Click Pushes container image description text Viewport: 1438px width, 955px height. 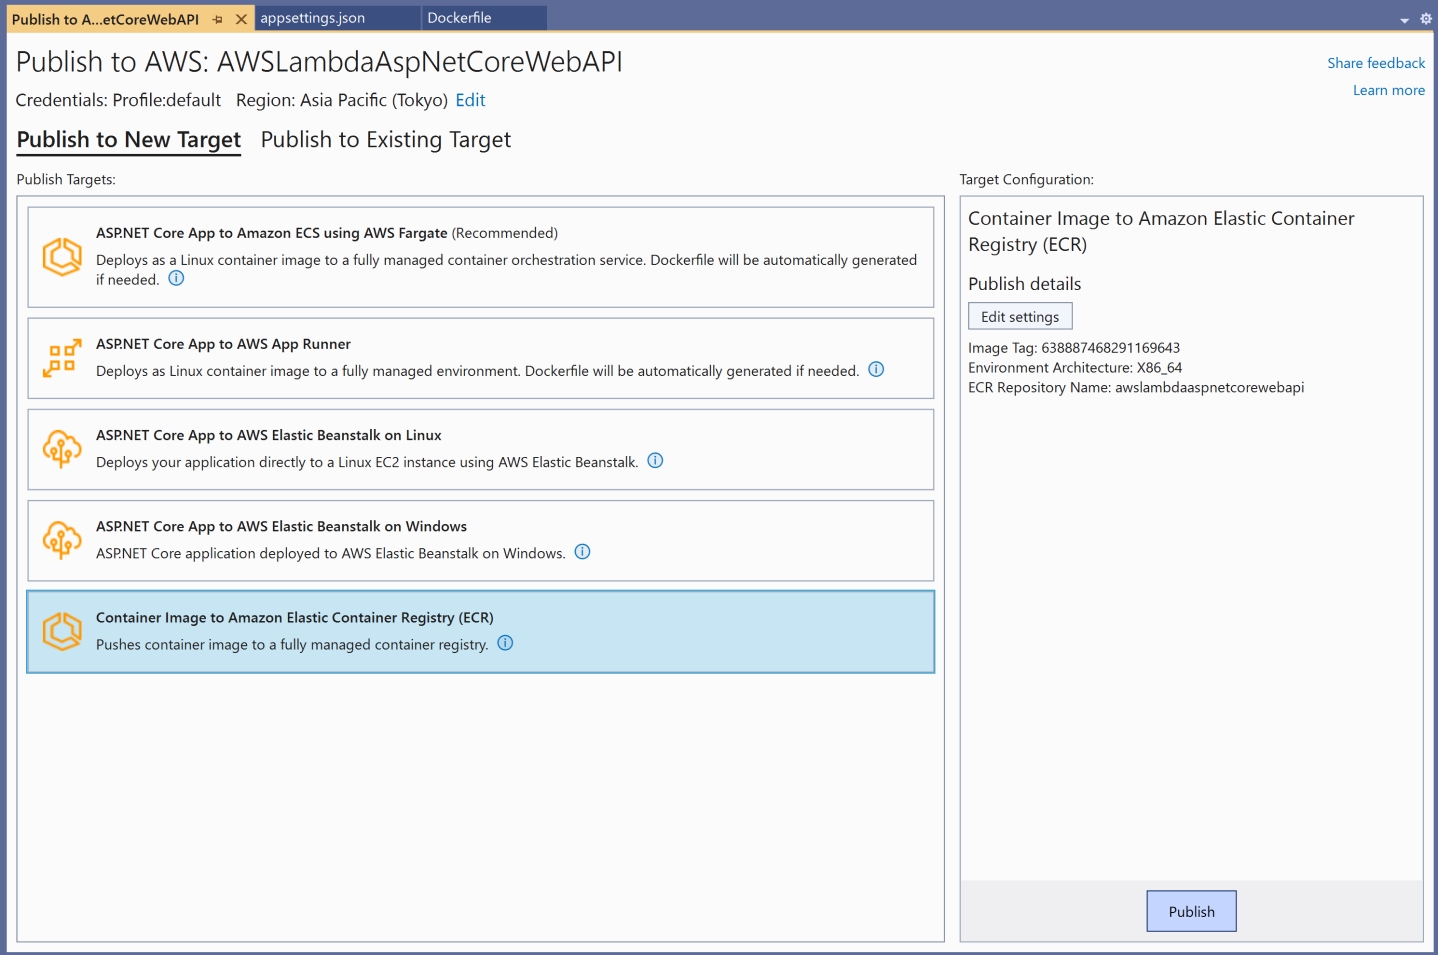[x=292, y=645]
